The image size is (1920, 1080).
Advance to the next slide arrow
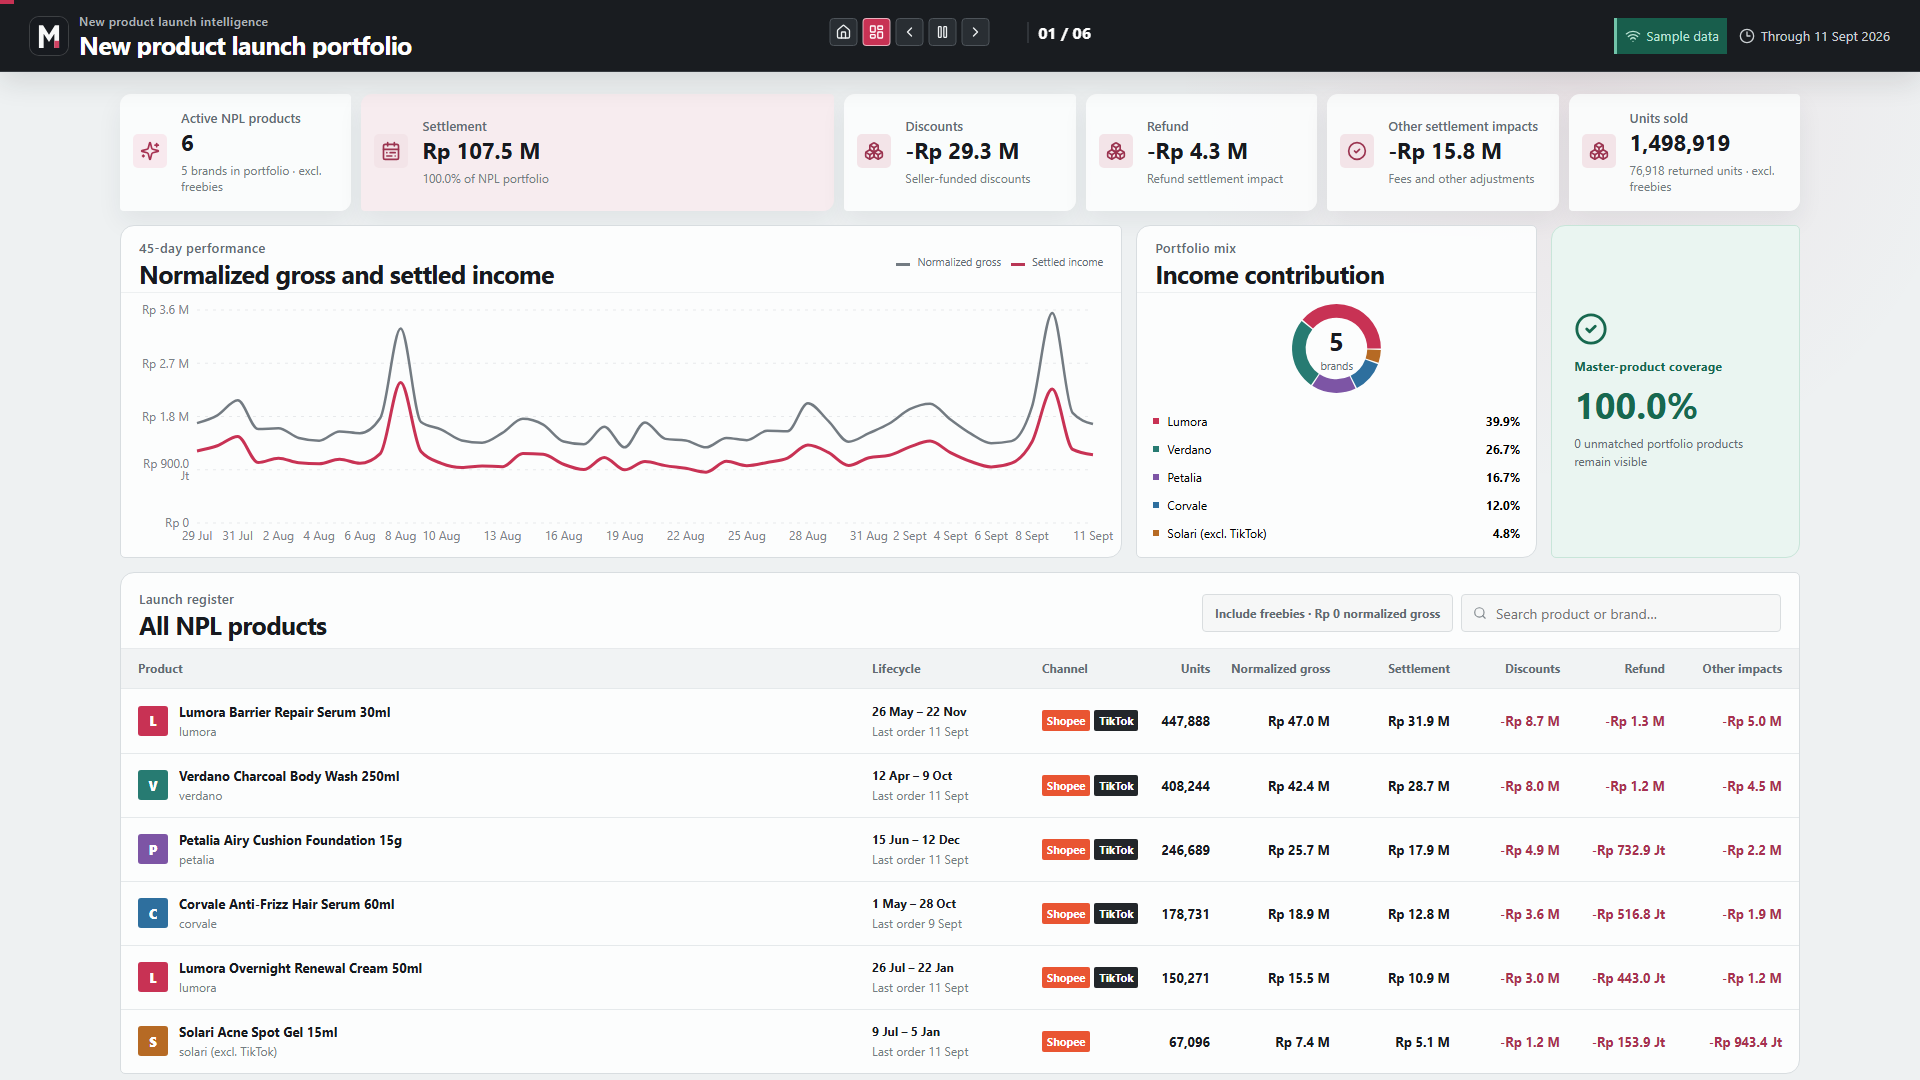click(x=975, y=32)
